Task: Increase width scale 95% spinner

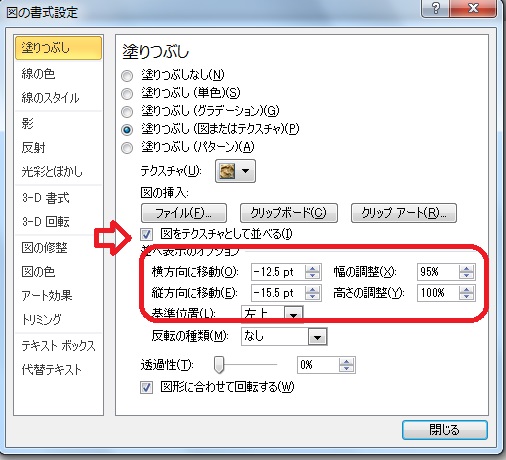Action: pos(466,269)
